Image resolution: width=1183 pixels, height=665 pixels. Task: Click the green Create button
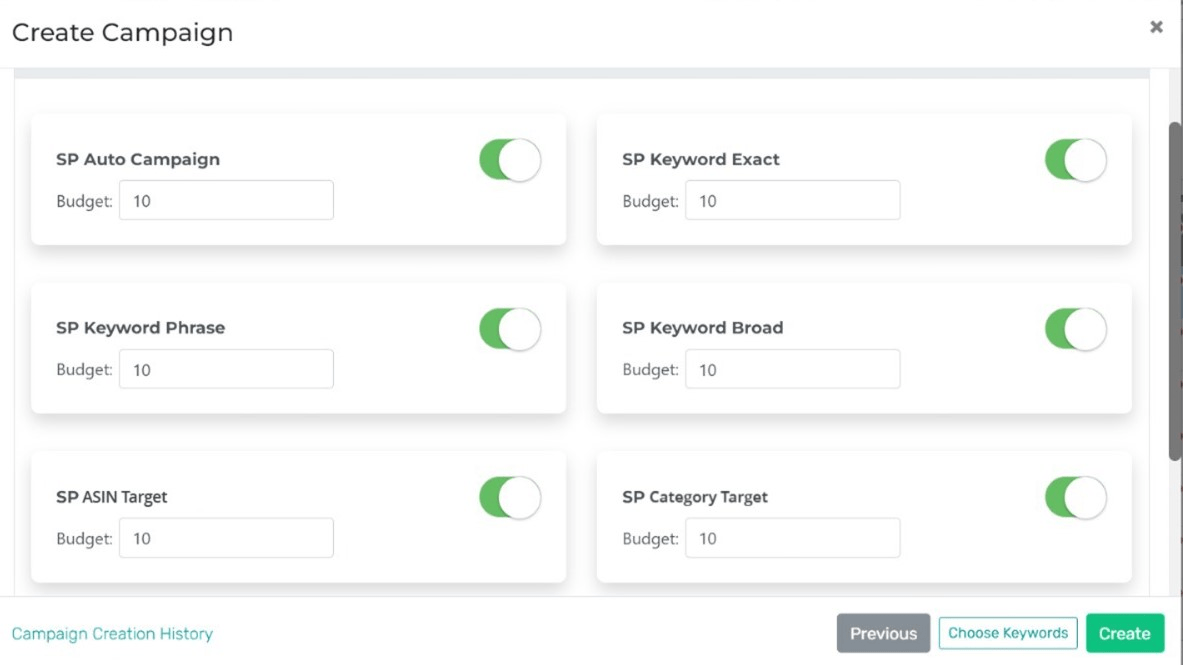click(x=1125, y=633)
